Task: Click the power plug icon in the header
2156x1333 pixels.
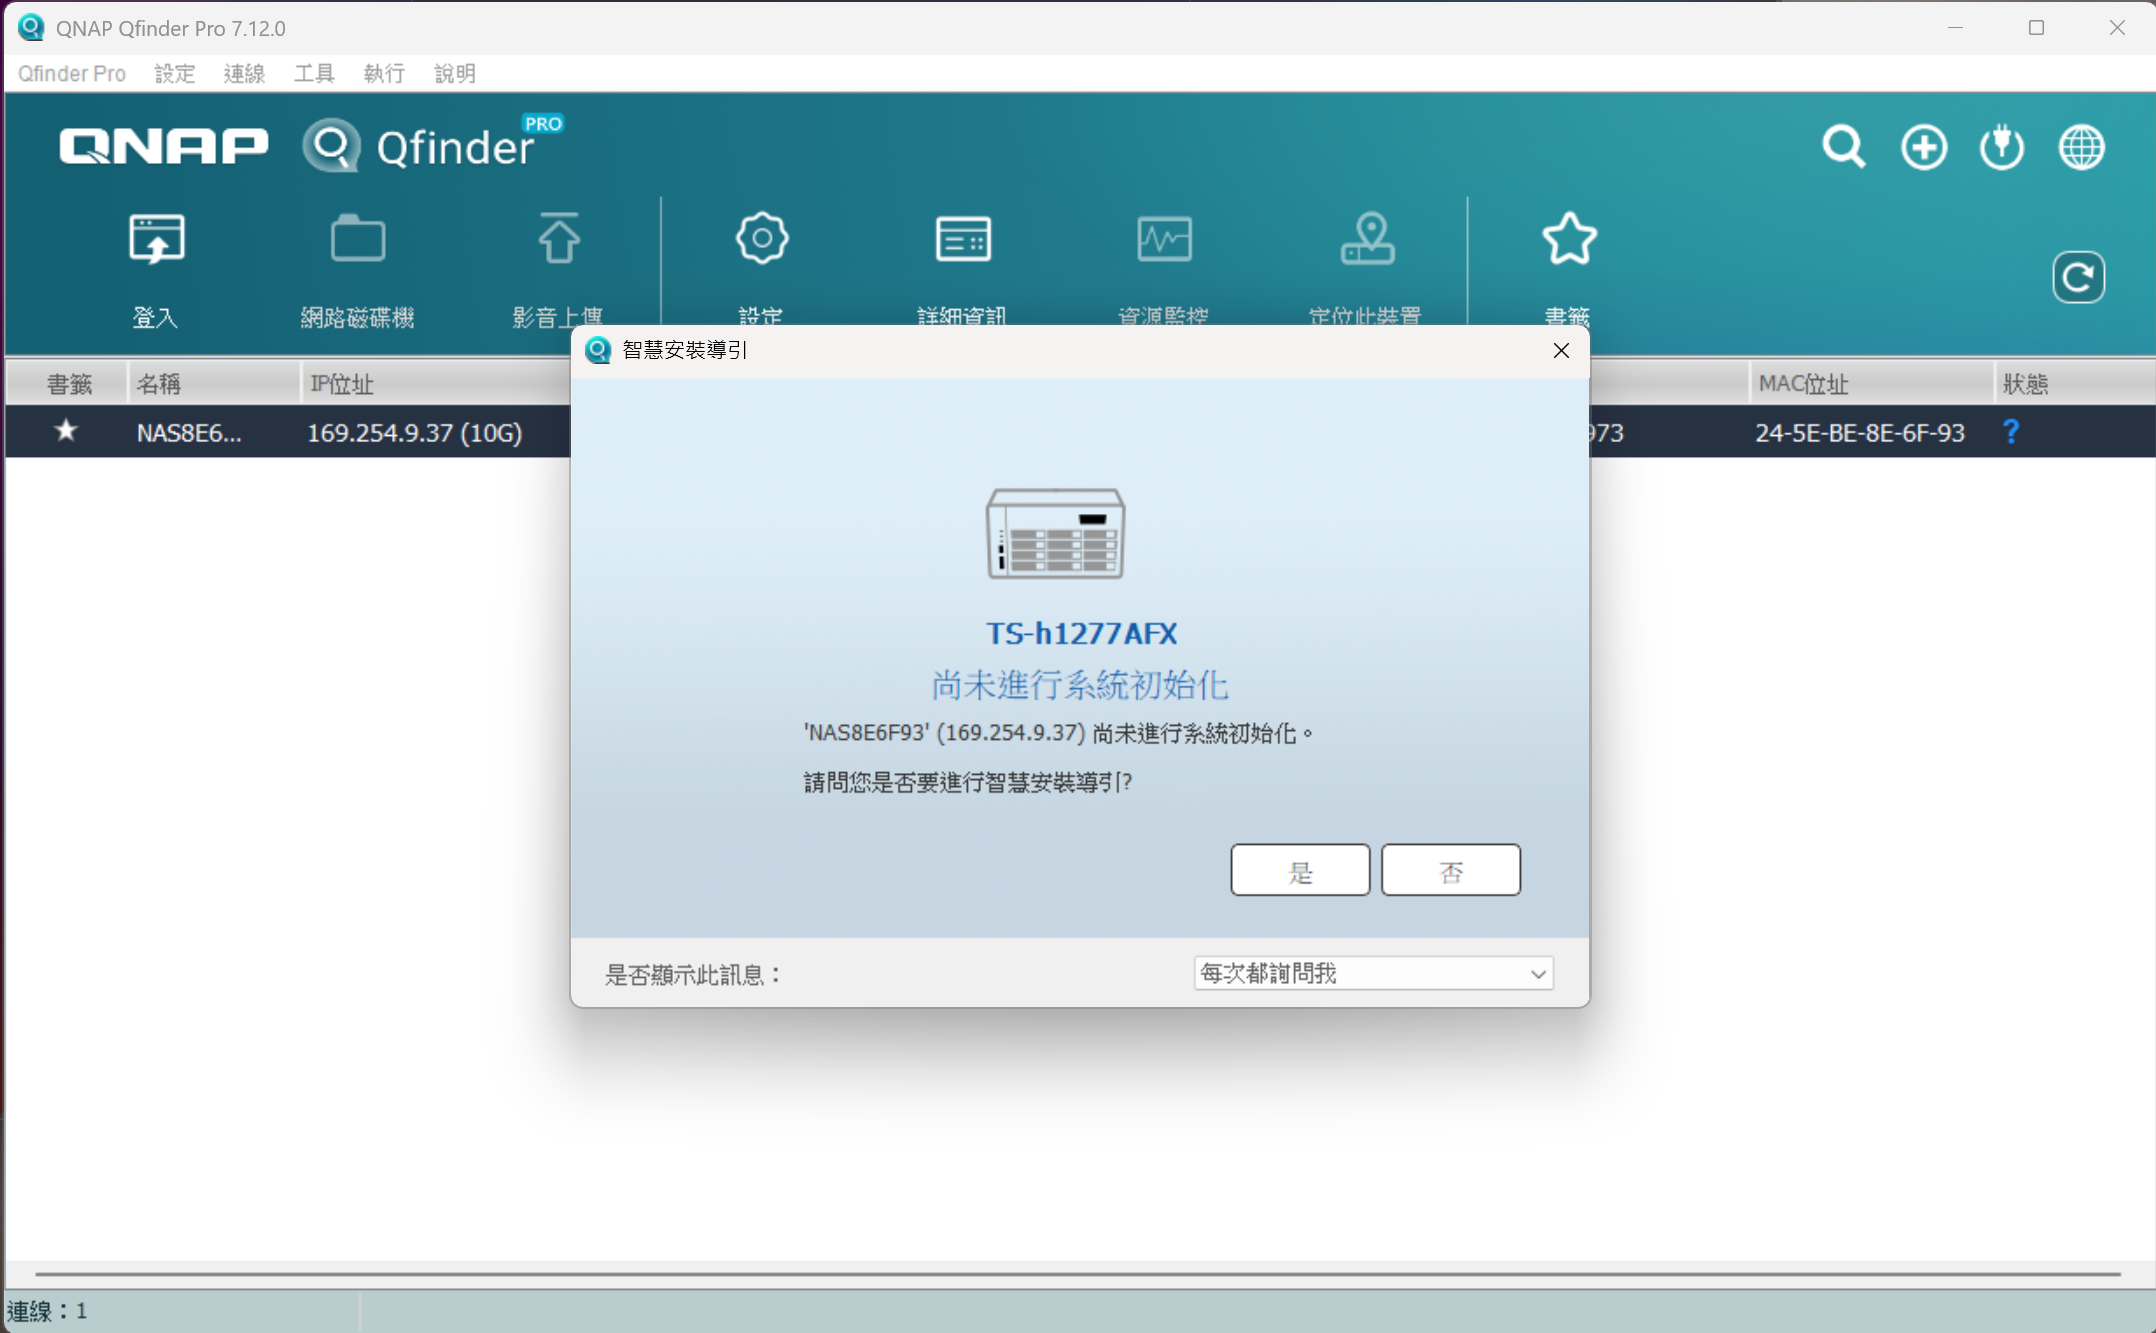Action: click(x=2002, y=147)
